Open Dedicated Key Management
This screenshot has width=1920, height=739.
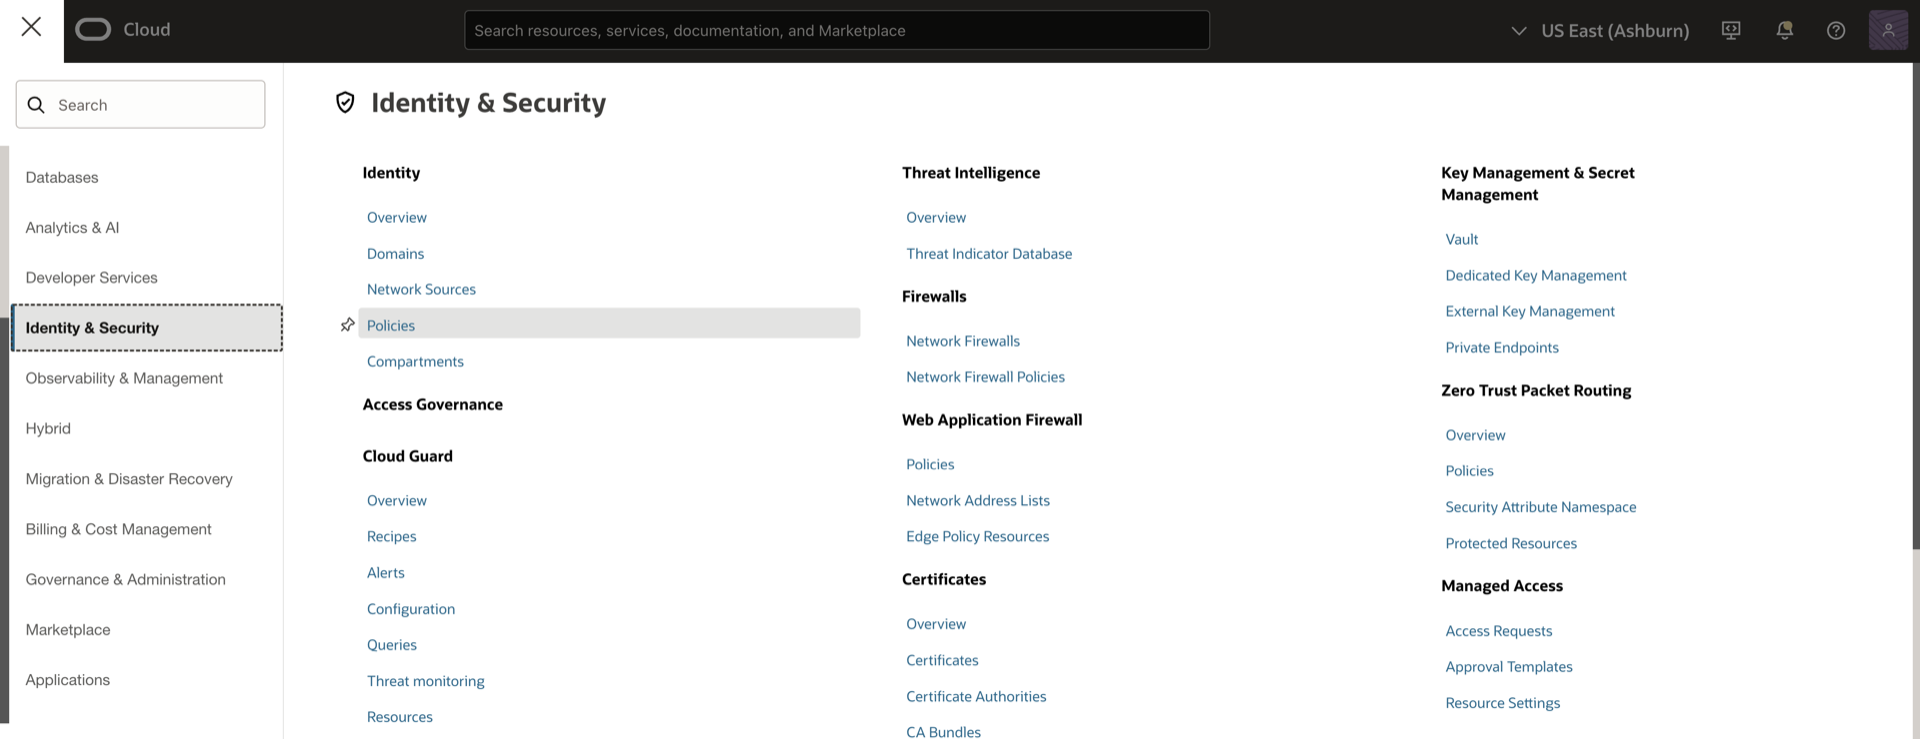pyautogui.click(x=1535, y=275)
